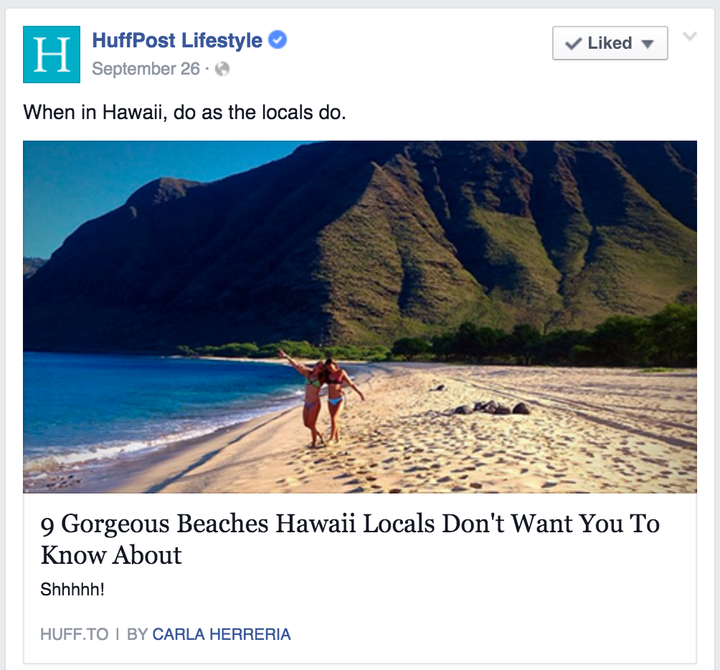
Task: Toggle the Liked button for this page
Action: click(x=610, y=43)
